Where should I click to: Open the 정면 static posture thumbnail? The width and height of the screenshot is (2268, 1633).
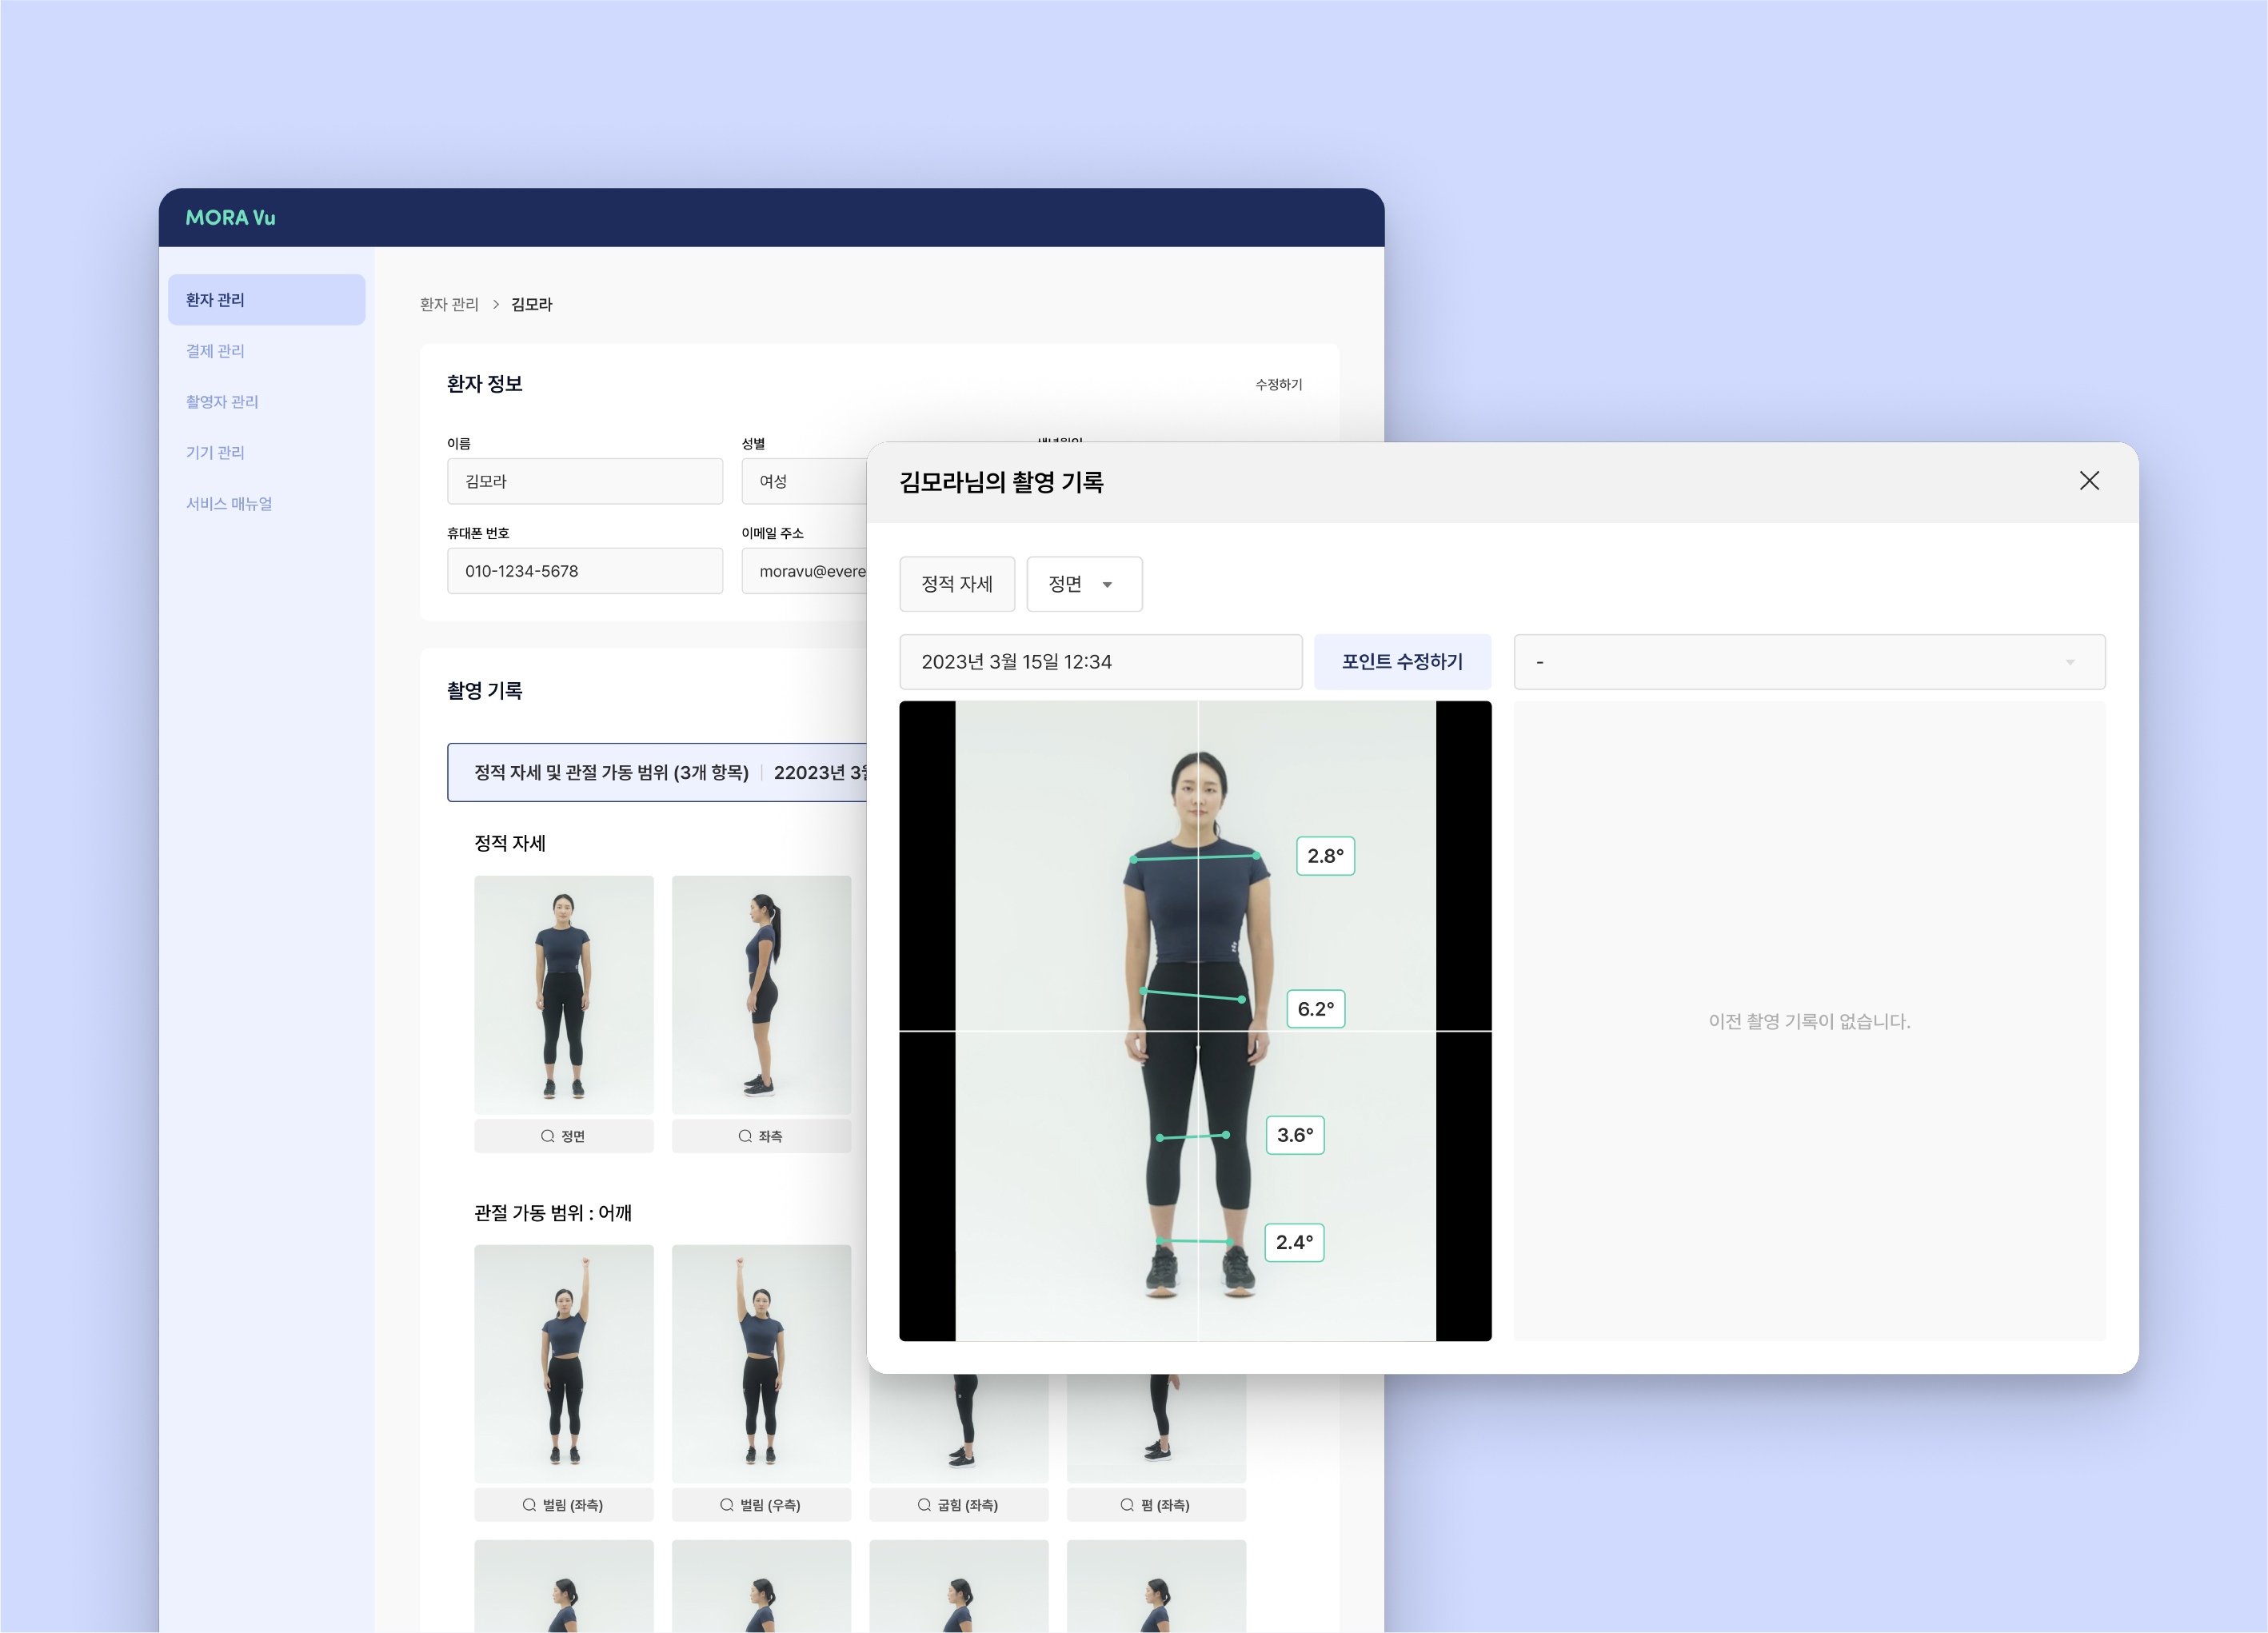point(564,995)
